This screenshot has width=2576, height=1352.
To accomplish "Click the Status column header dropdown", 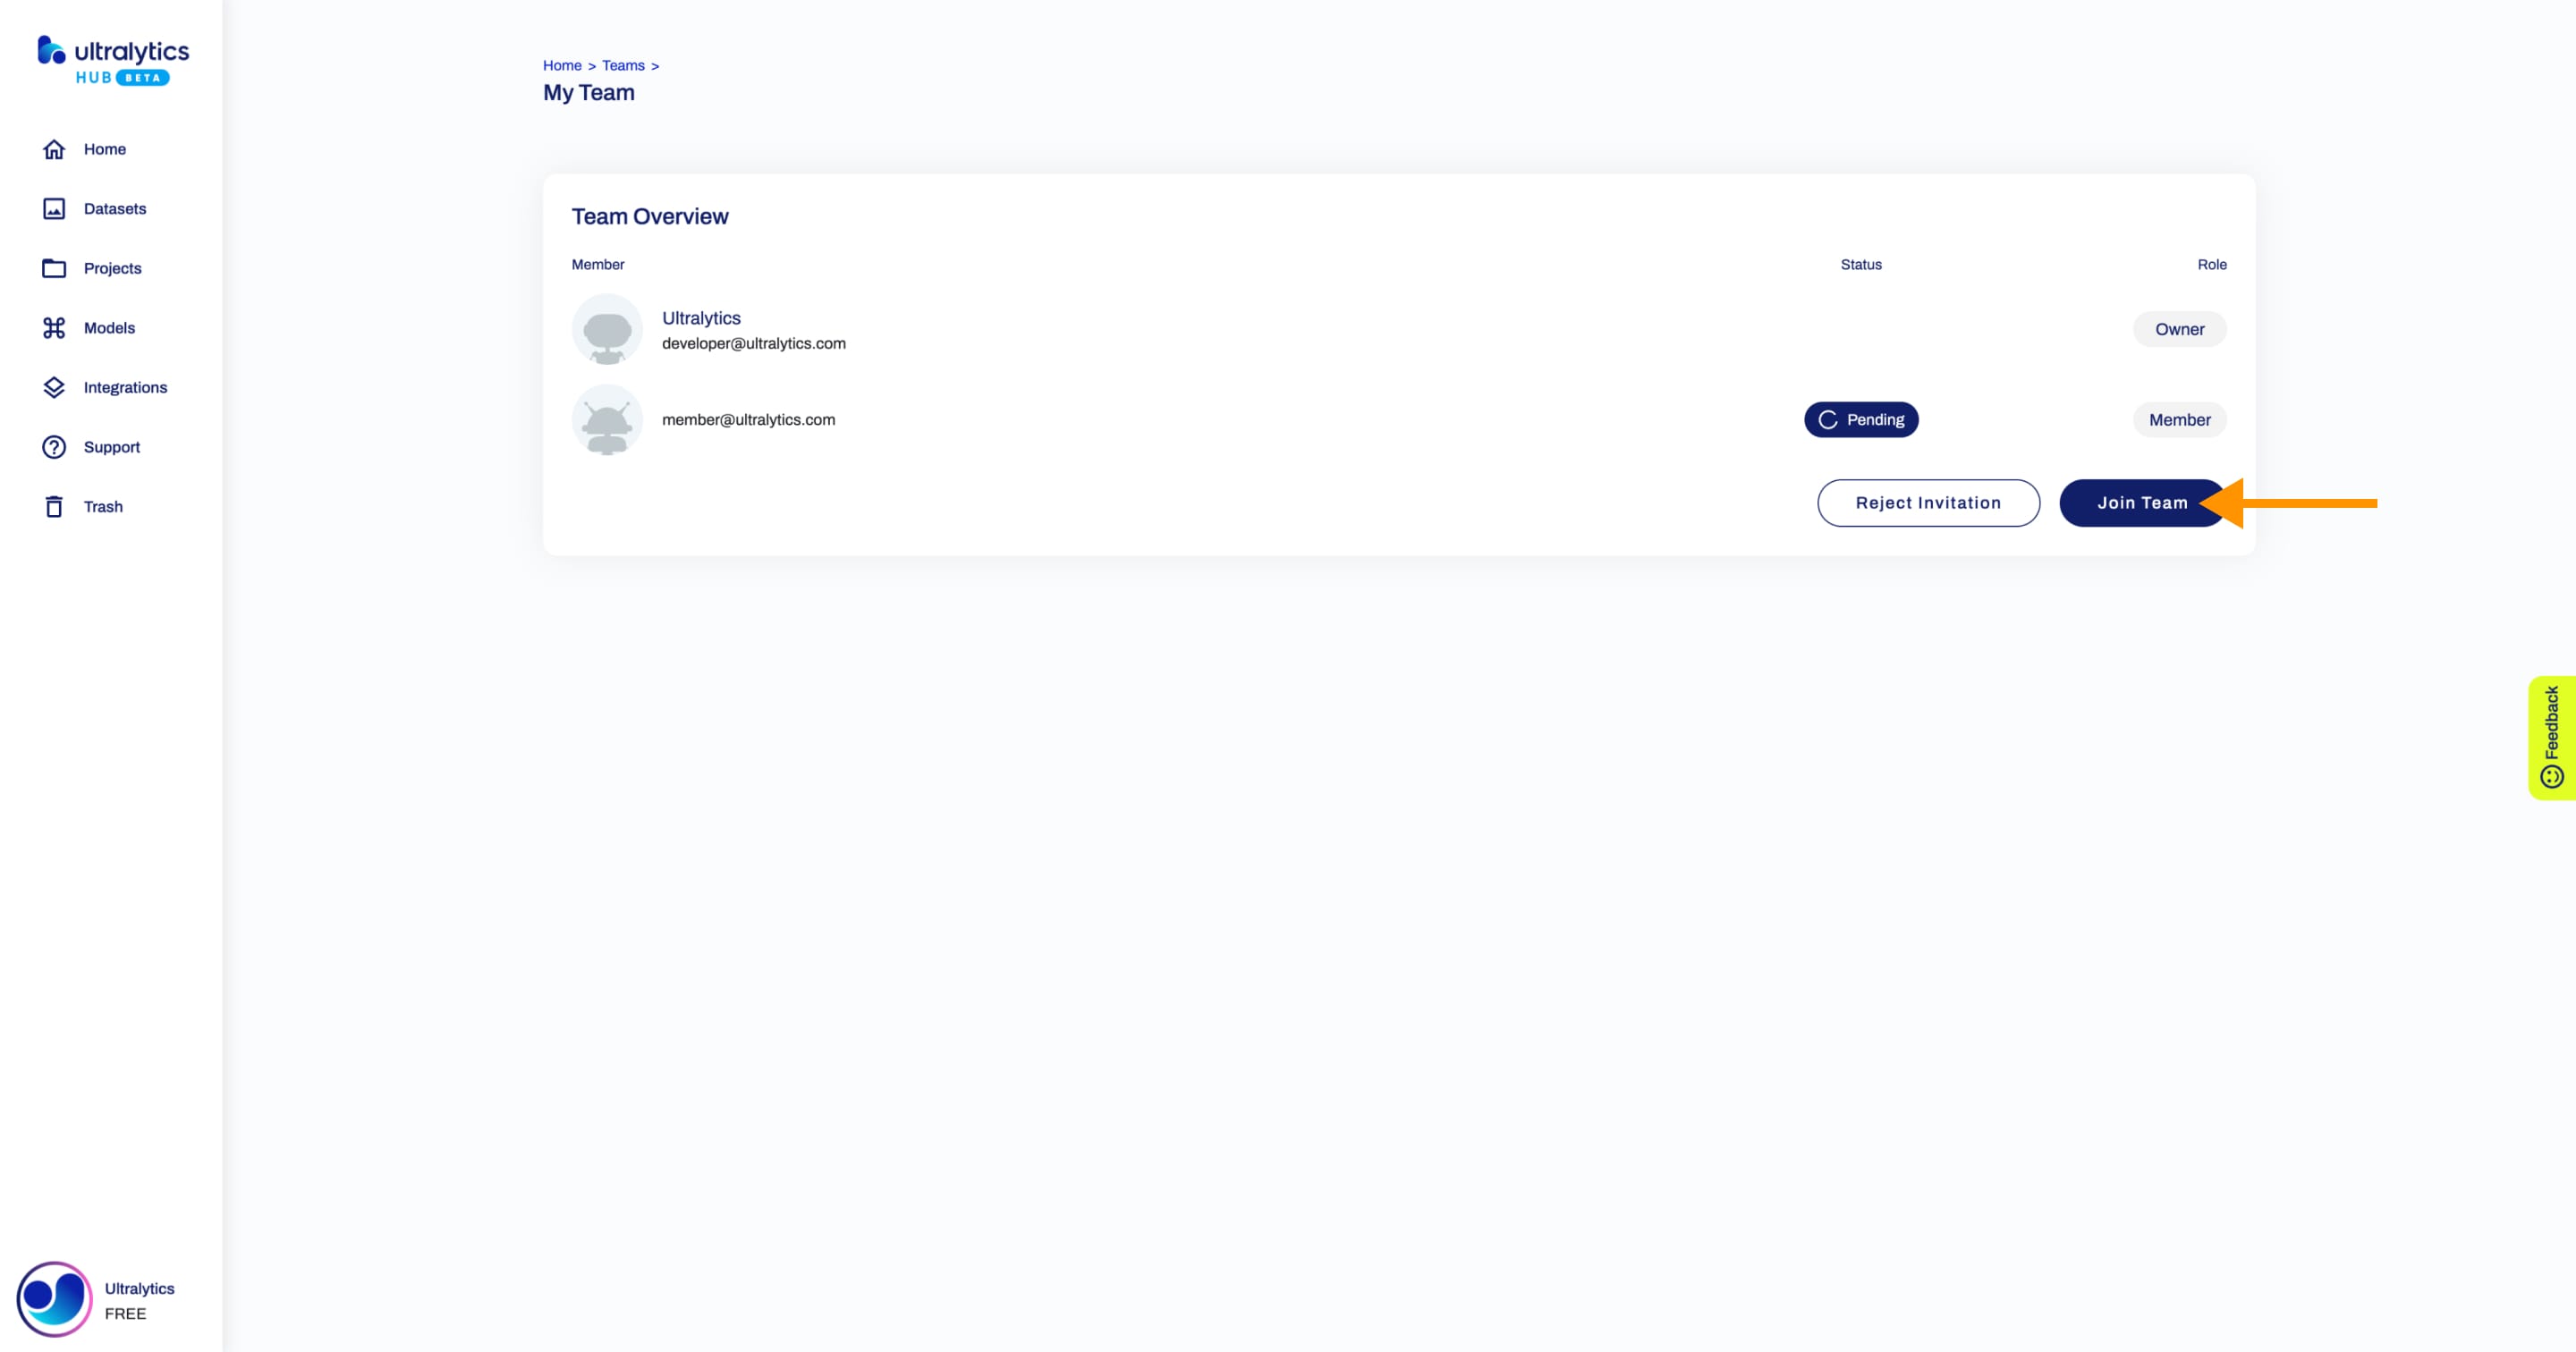I will pos(1860,264).
